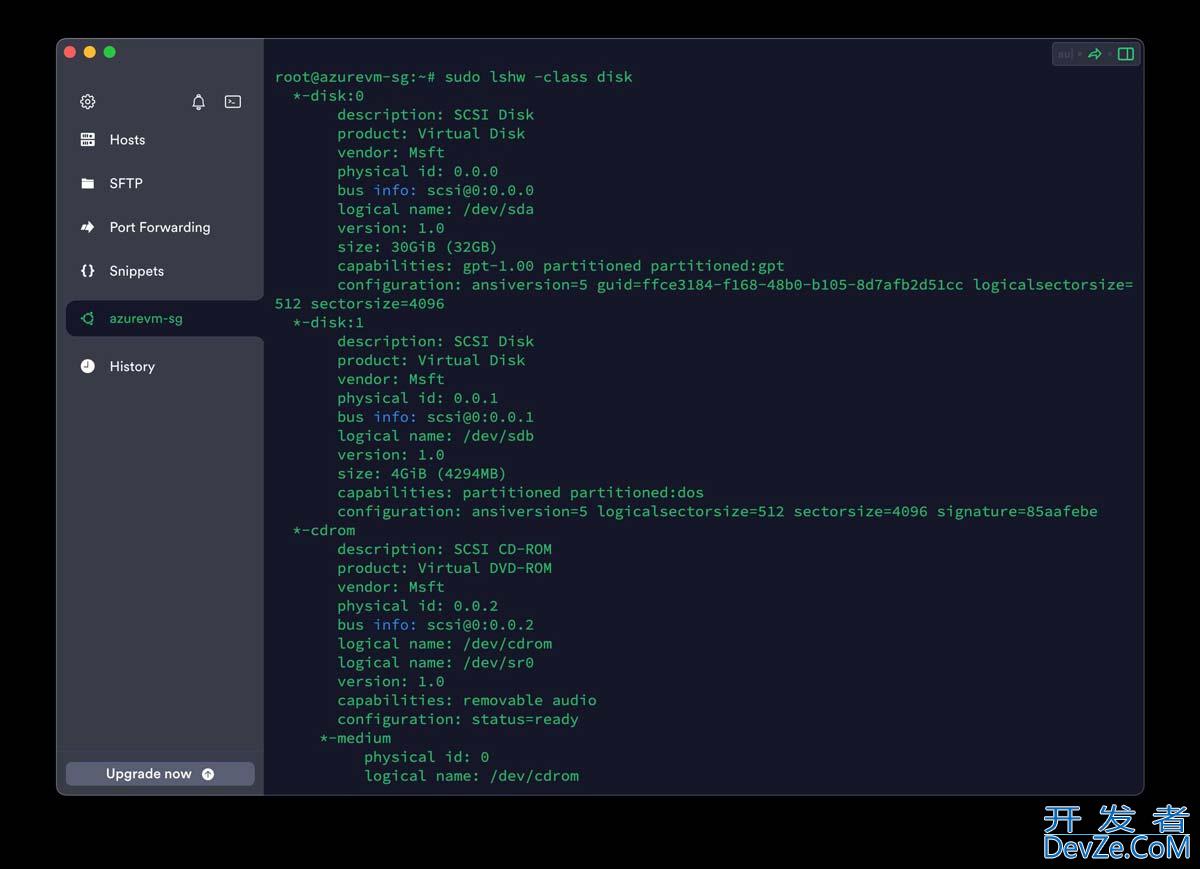Open a new local terminal via terminal icon
The width and height of the screenshot is (1200, 869).
pyautogui.click(x=233, y=102)
